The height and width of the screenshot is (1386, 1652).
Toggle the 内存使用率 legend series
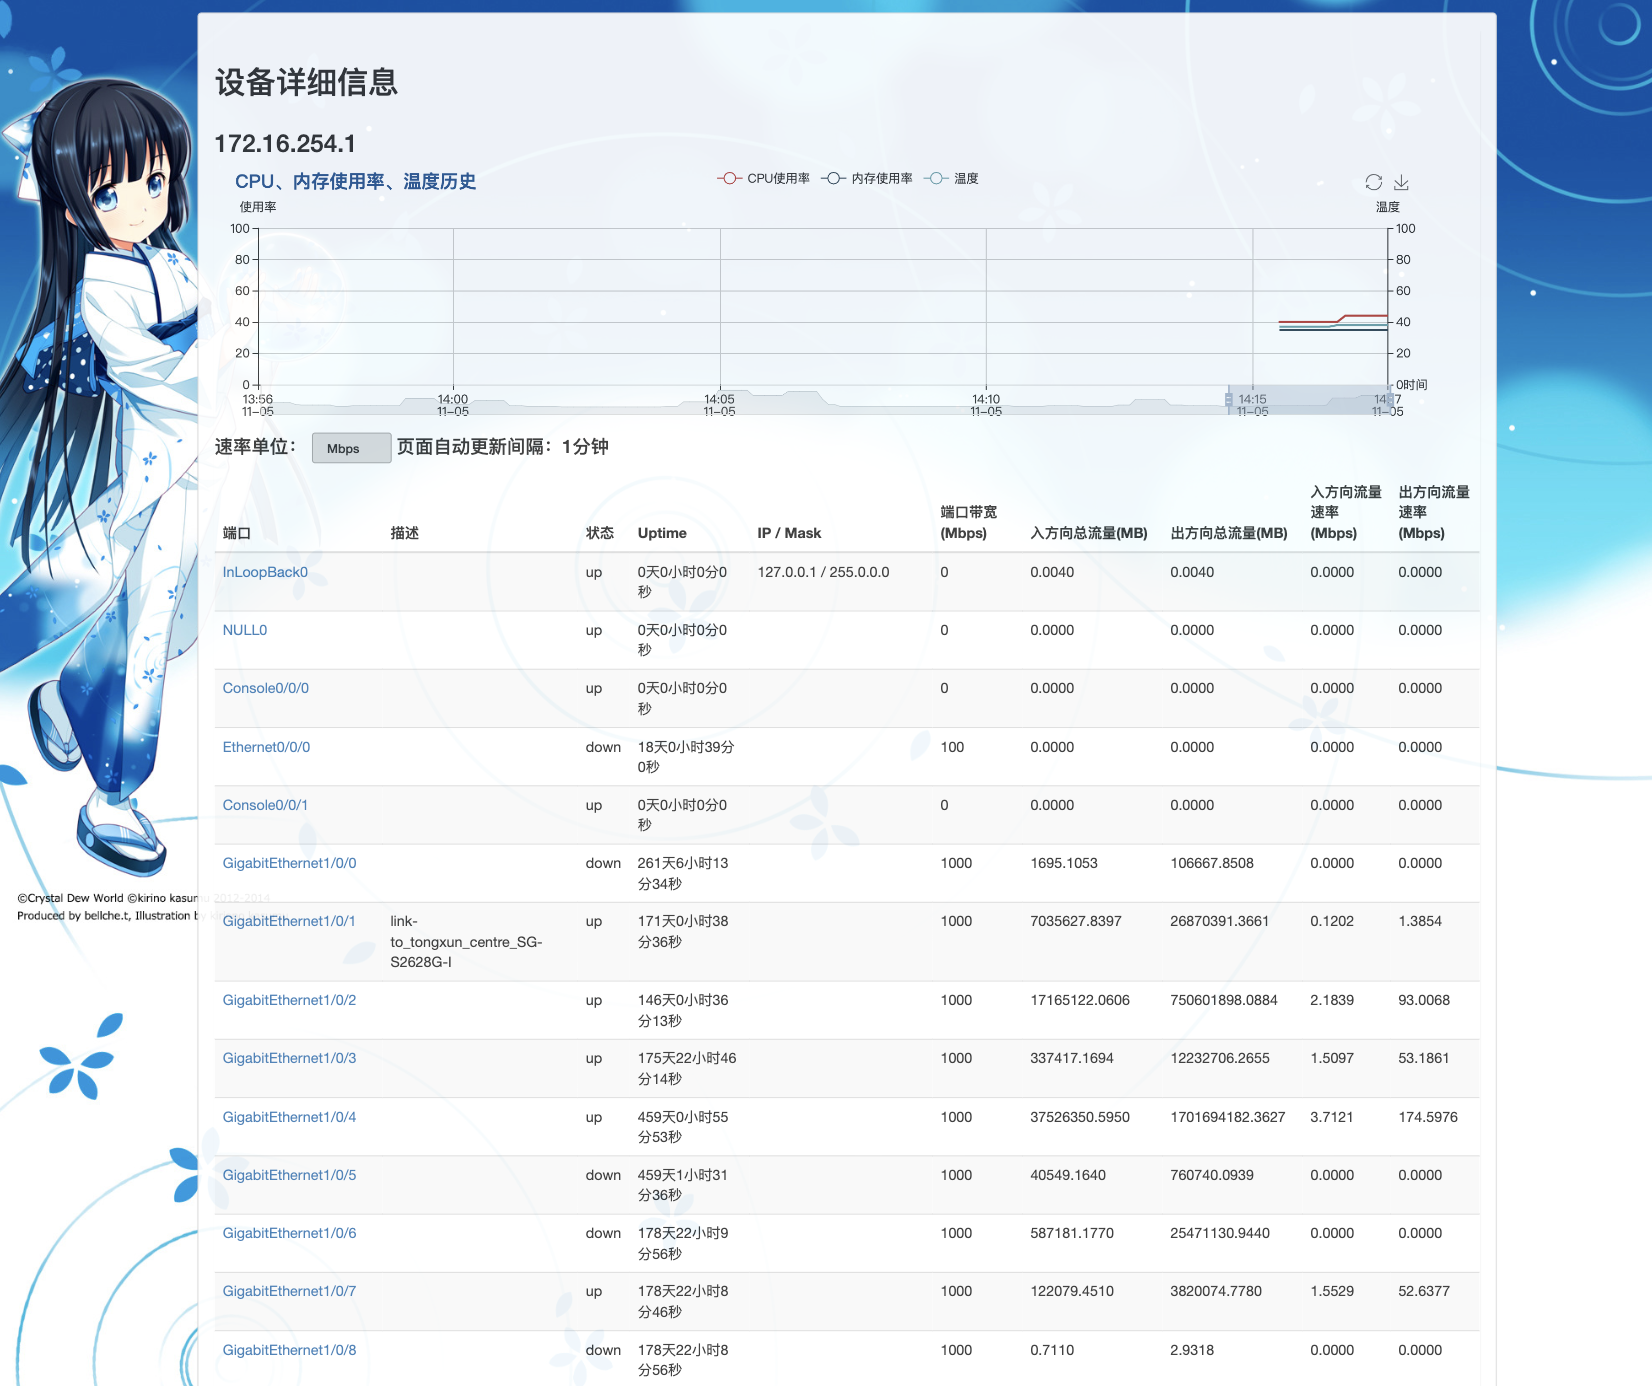point(867,178)
